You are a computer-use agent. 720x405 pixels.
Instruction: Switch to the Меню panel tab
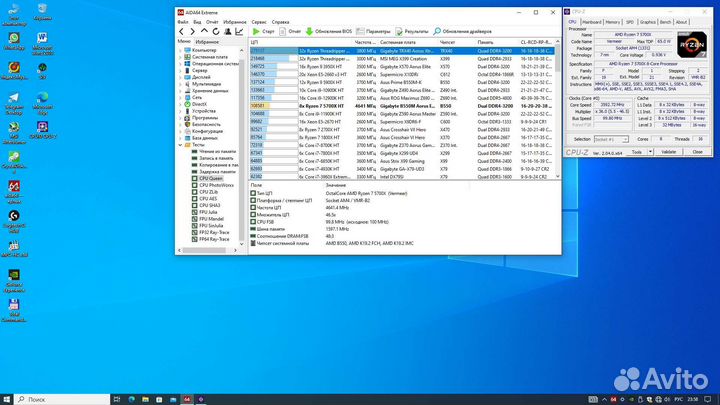[184, 41]
